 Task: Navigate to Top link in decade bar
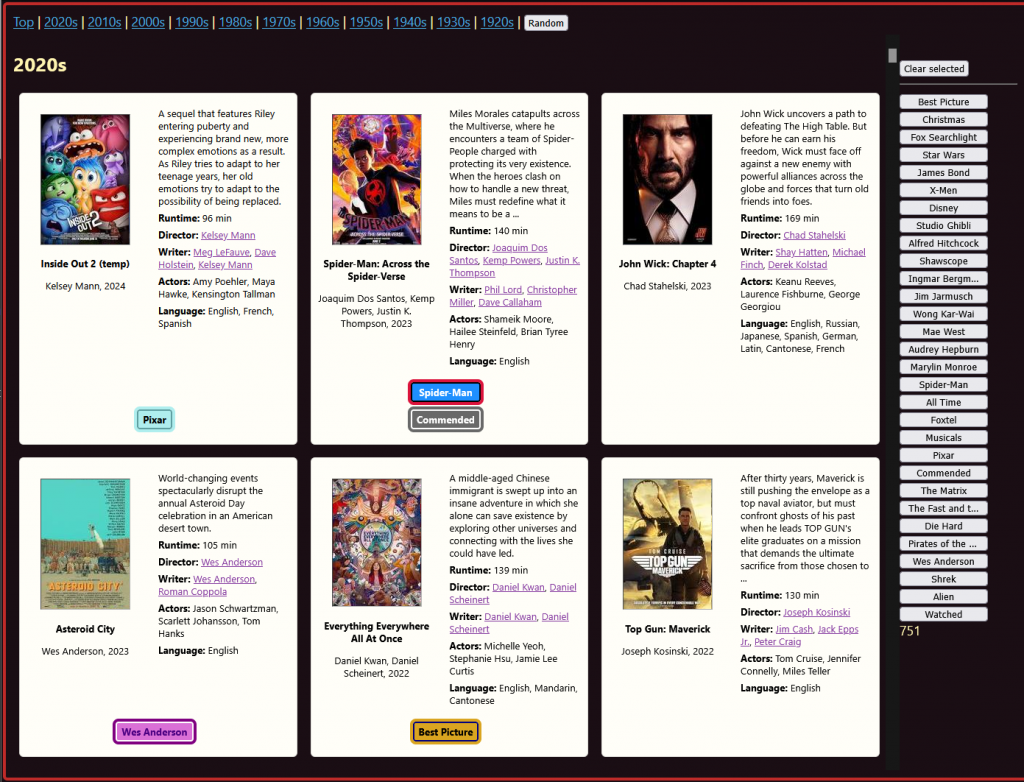click(x=23, y=22)
